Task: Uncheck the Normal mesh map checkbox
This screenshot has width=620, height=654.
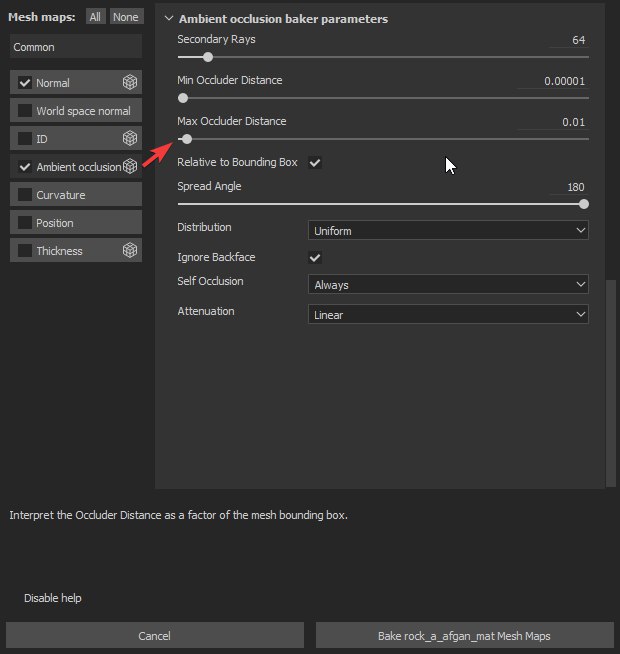Action: click(x=25, y=83)
